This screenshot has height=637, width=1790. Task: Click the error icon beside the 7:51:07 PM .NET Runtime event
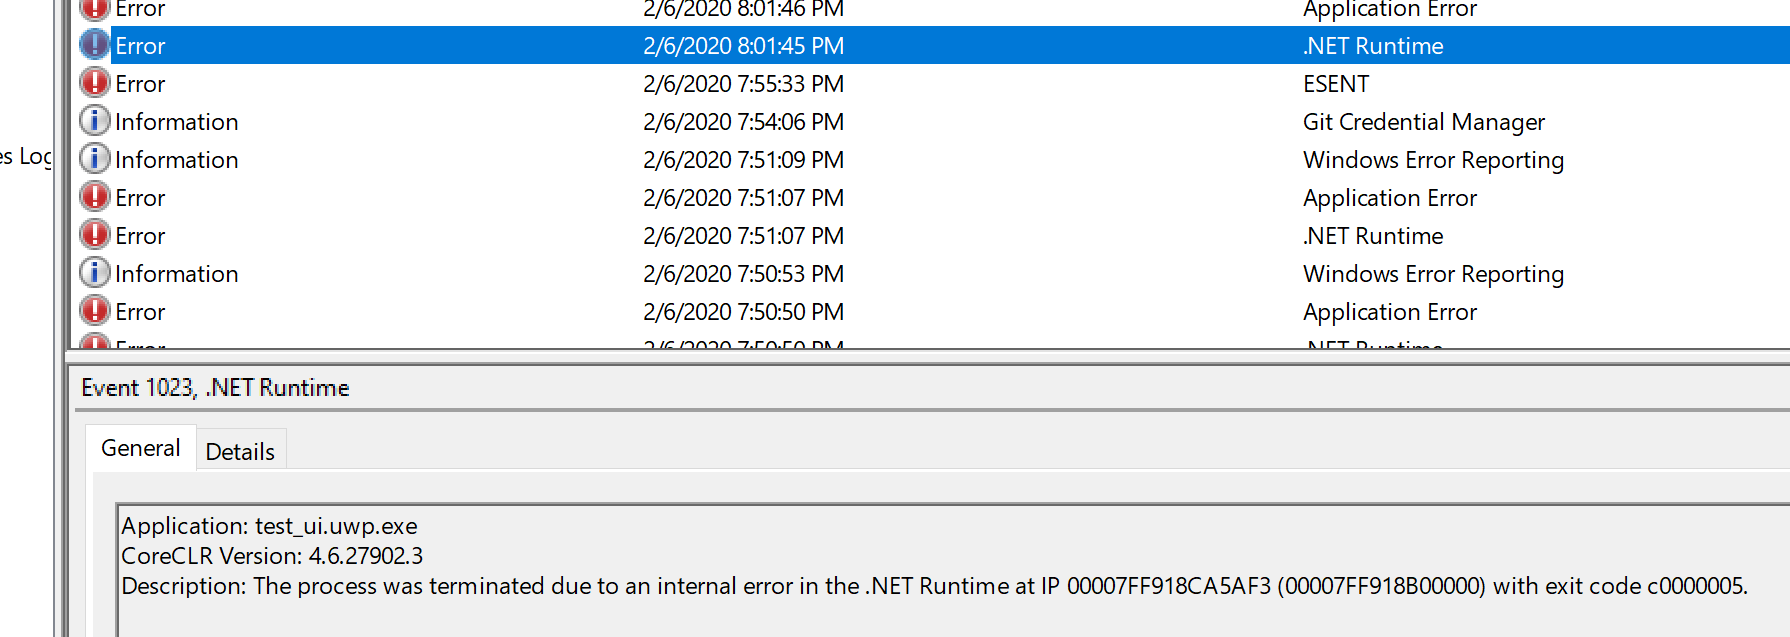tap(95, 234)
